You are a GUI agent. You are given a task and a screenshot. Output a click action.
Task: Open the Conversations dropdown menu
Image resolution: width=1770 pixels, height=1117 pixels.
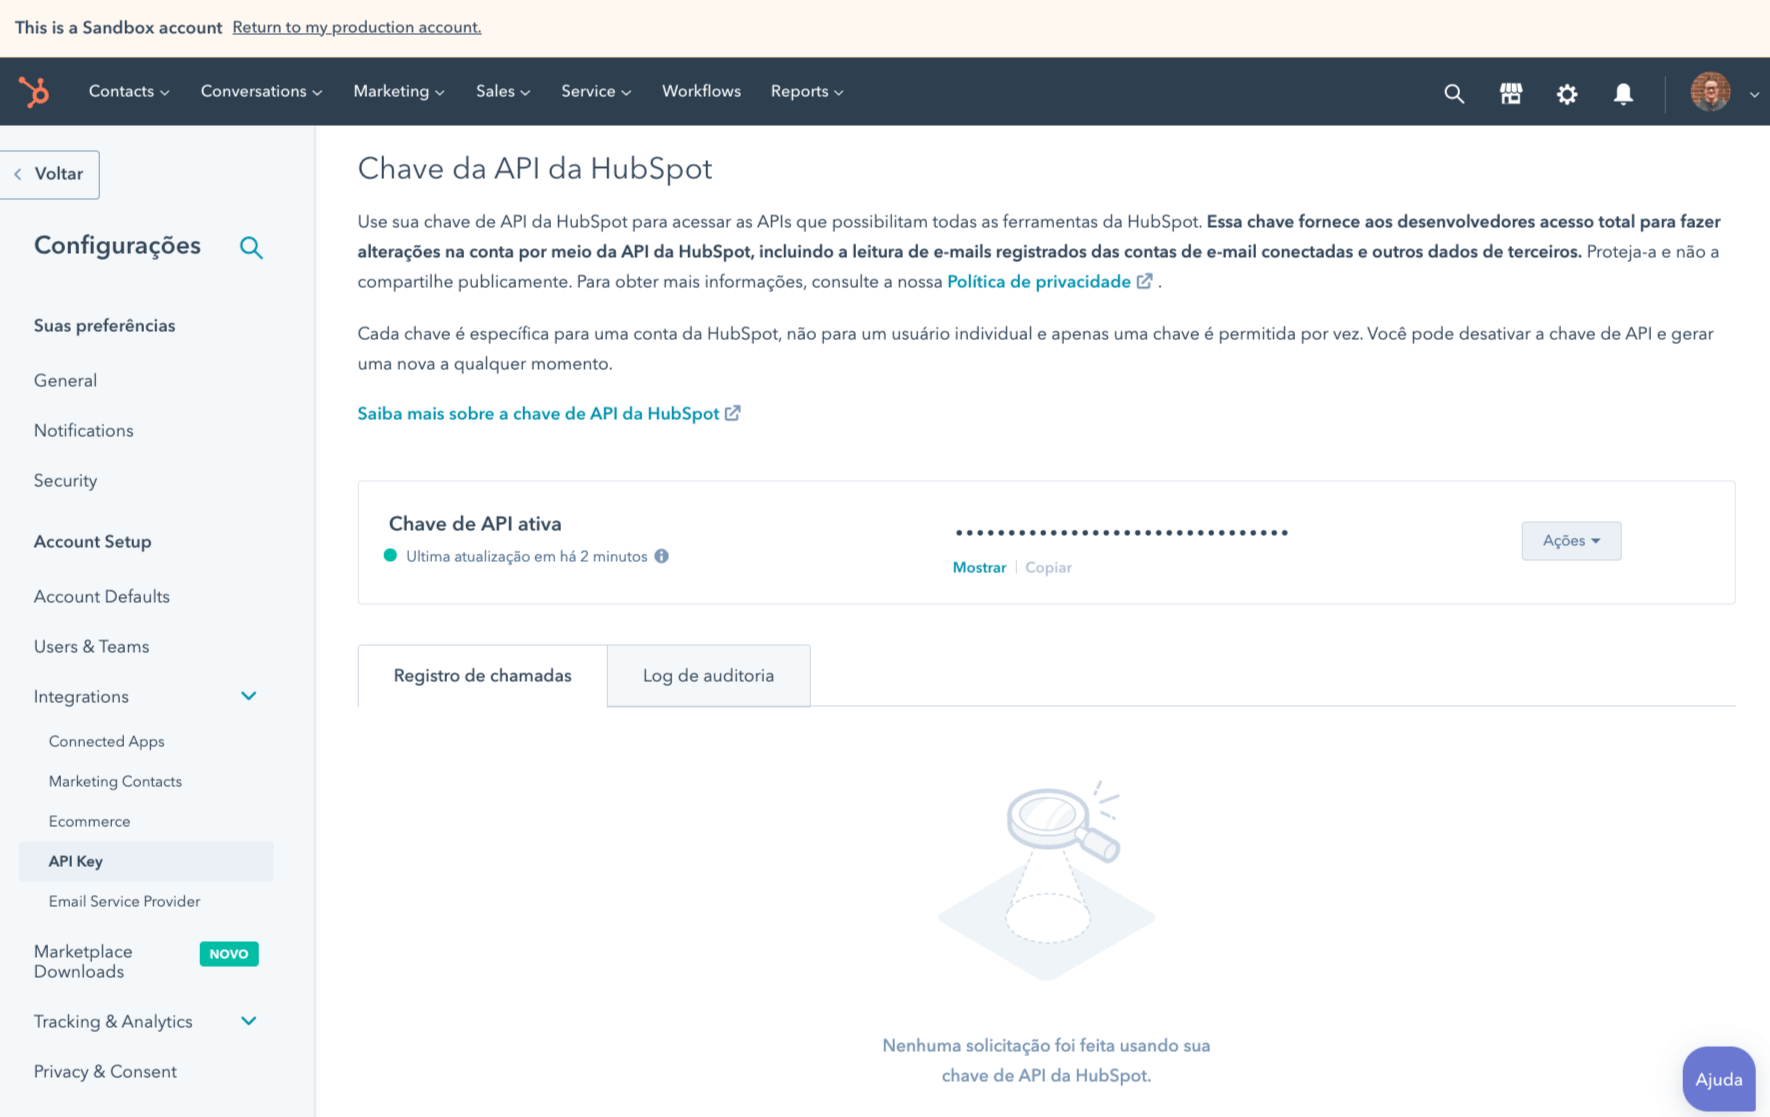coord(261,91)
